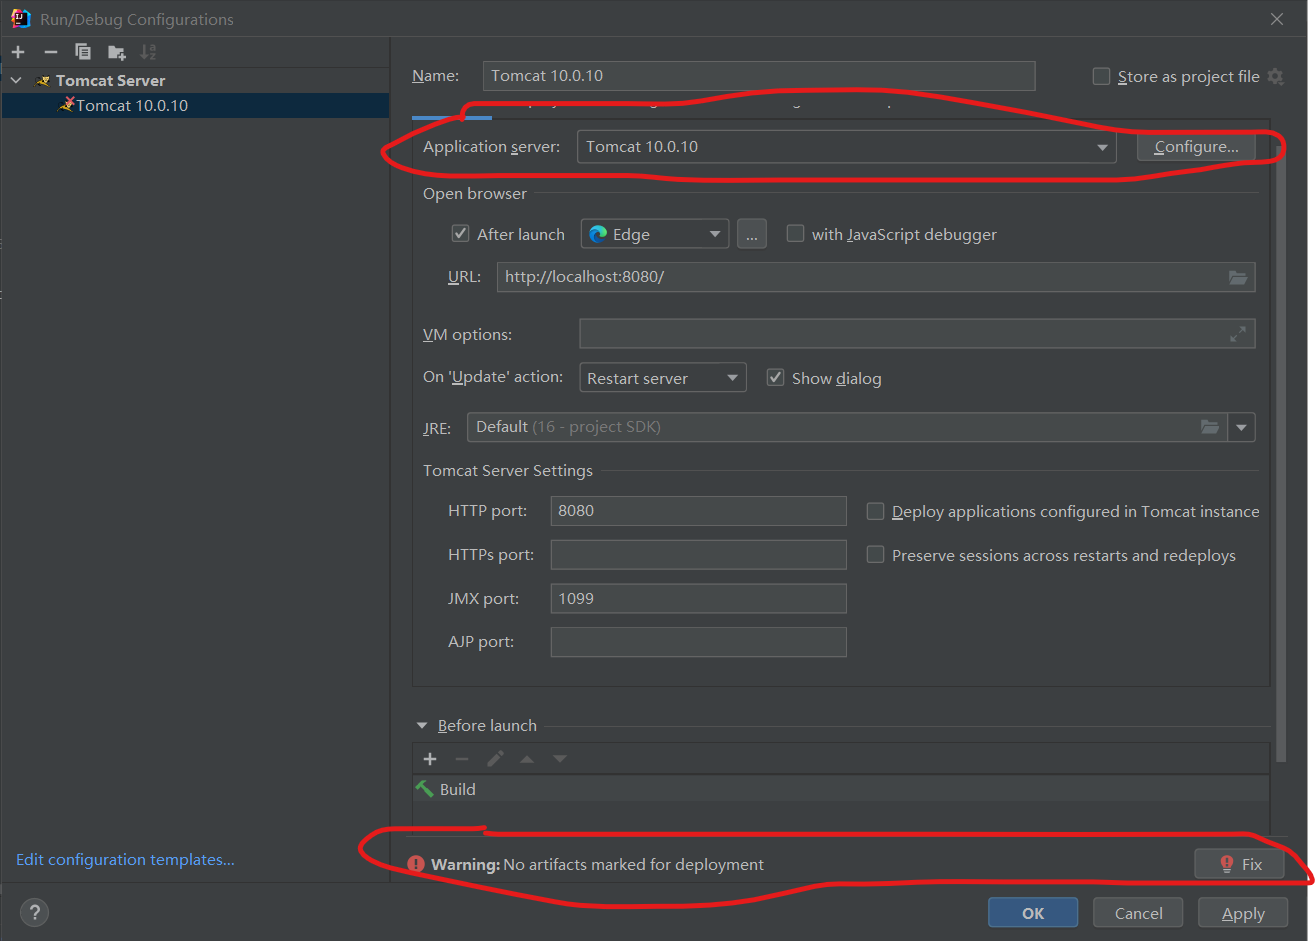Image resolution: width=1316 pixels, height=941 pixels.
Task: Click the Configure... button
Action: [x=1196, y=147]
